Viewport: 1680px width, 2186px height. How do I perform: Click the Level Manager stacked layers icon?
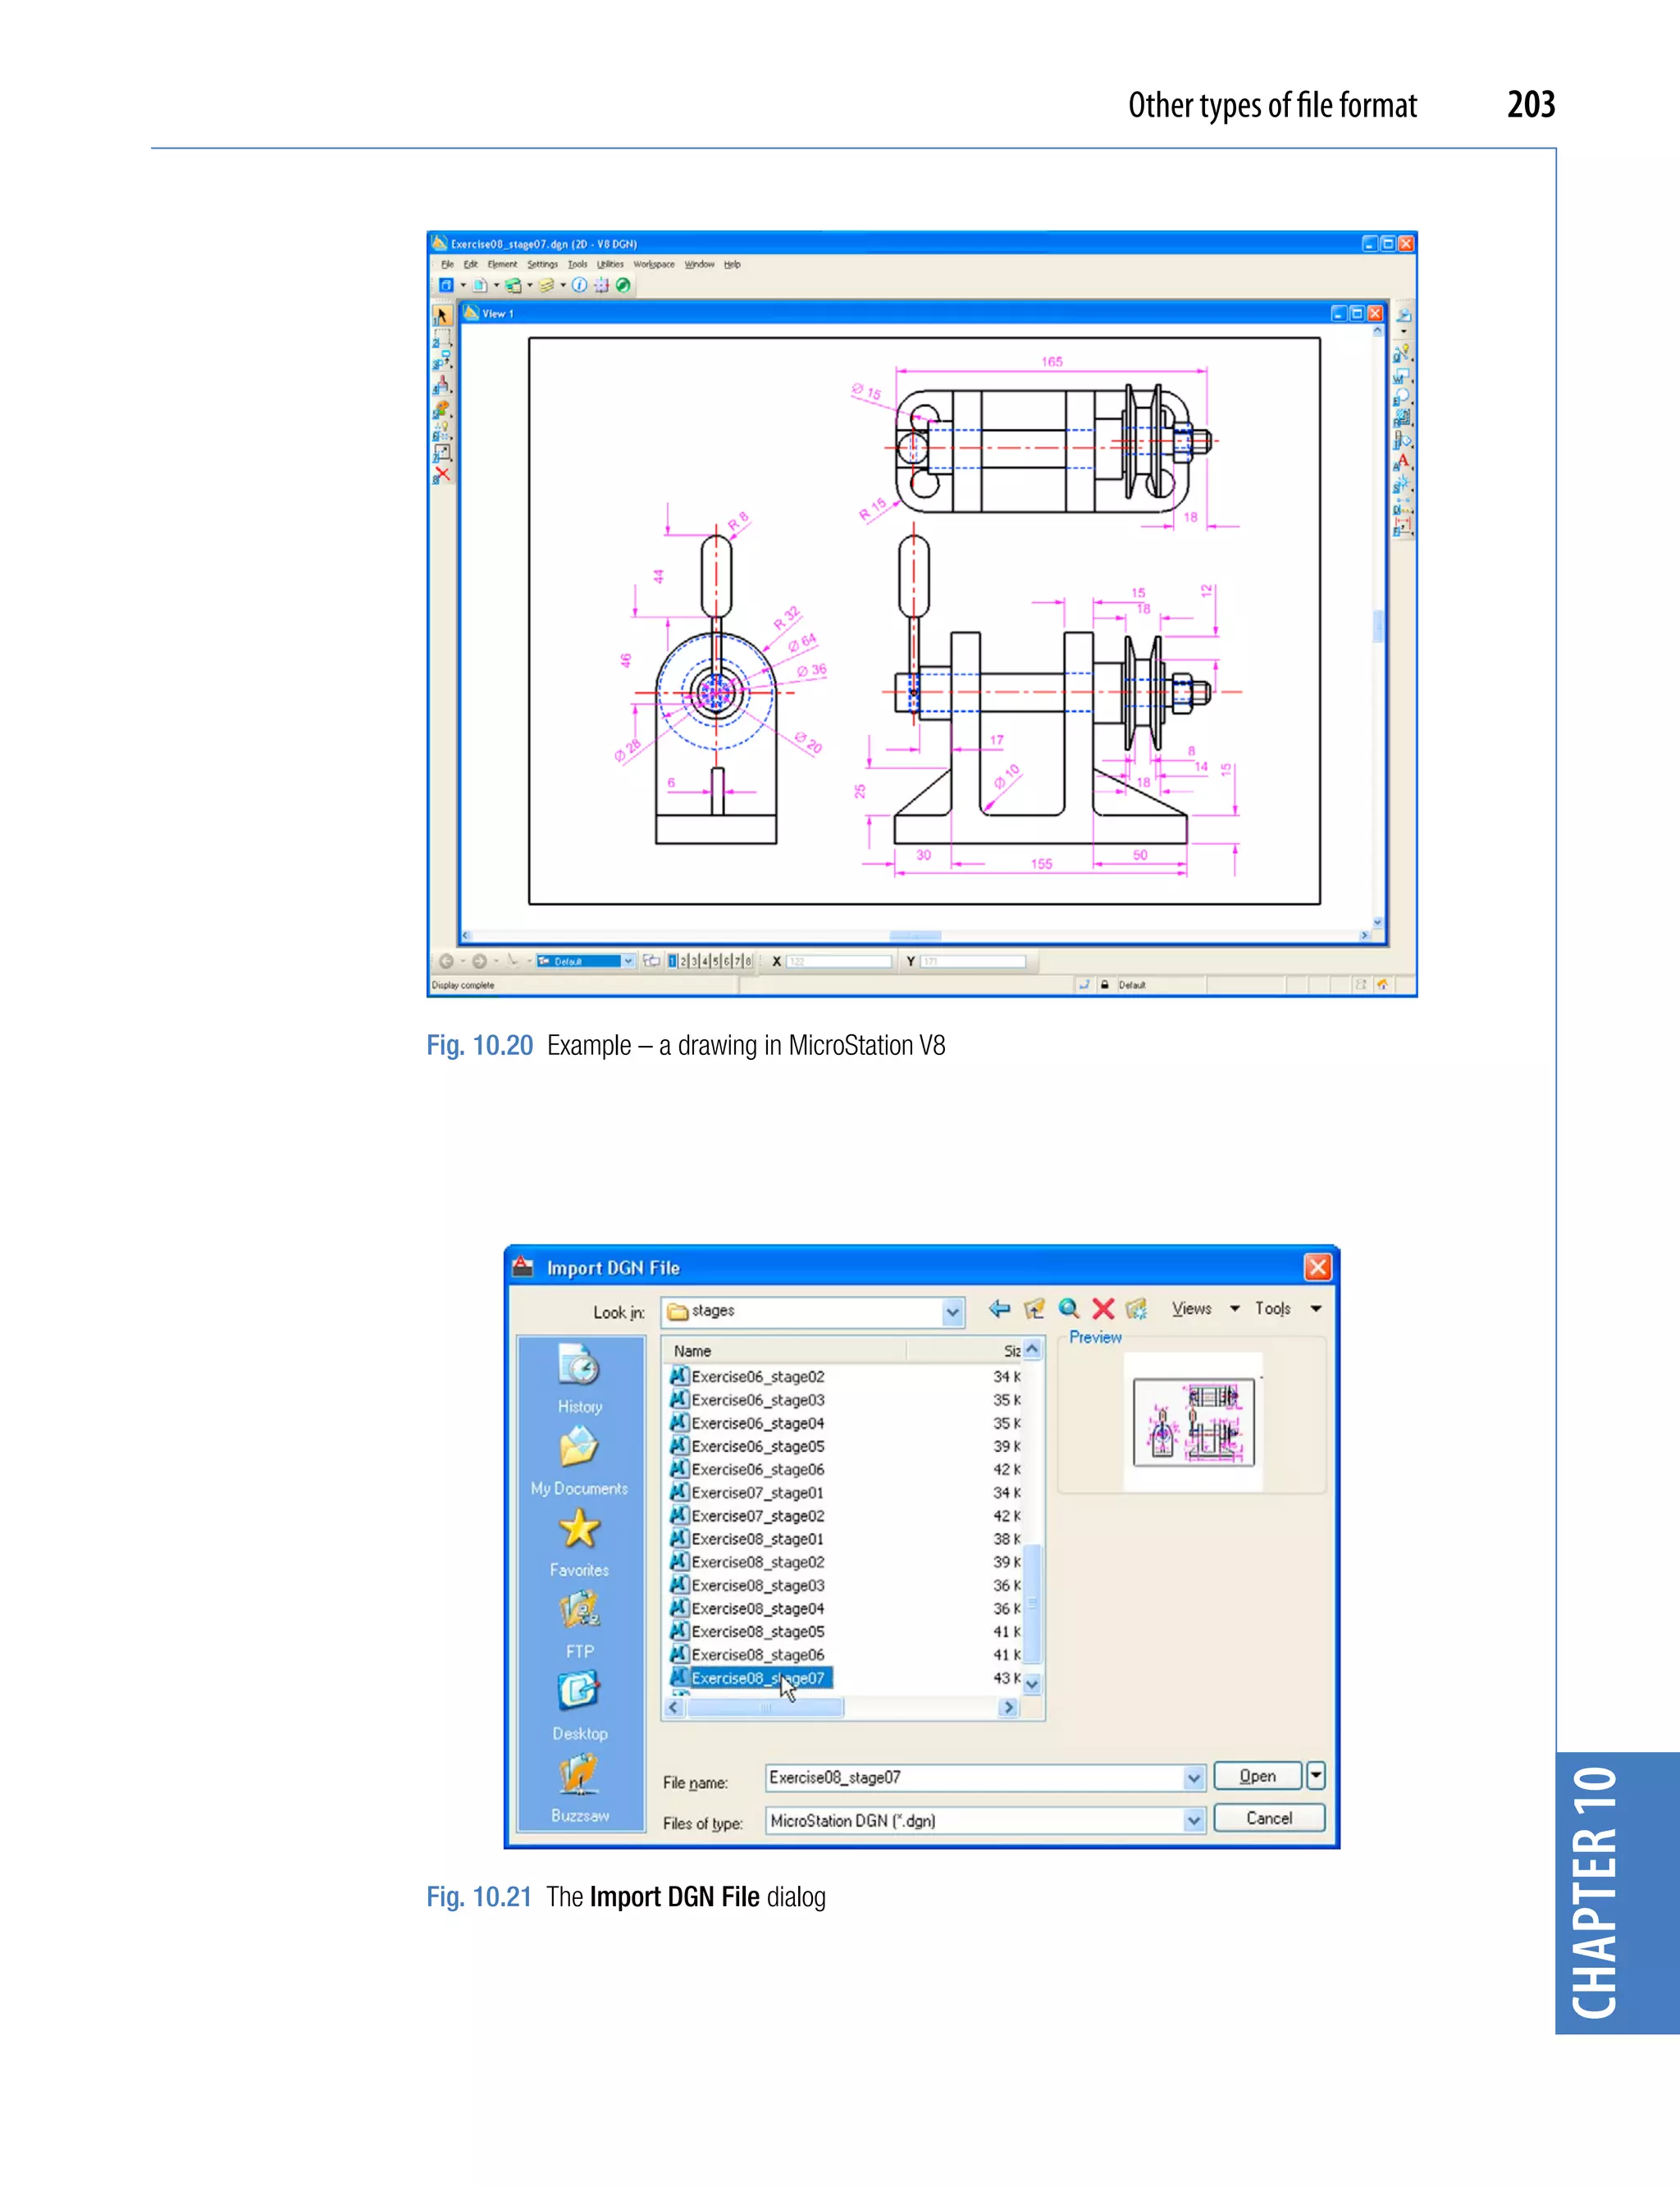pos(547,285)
